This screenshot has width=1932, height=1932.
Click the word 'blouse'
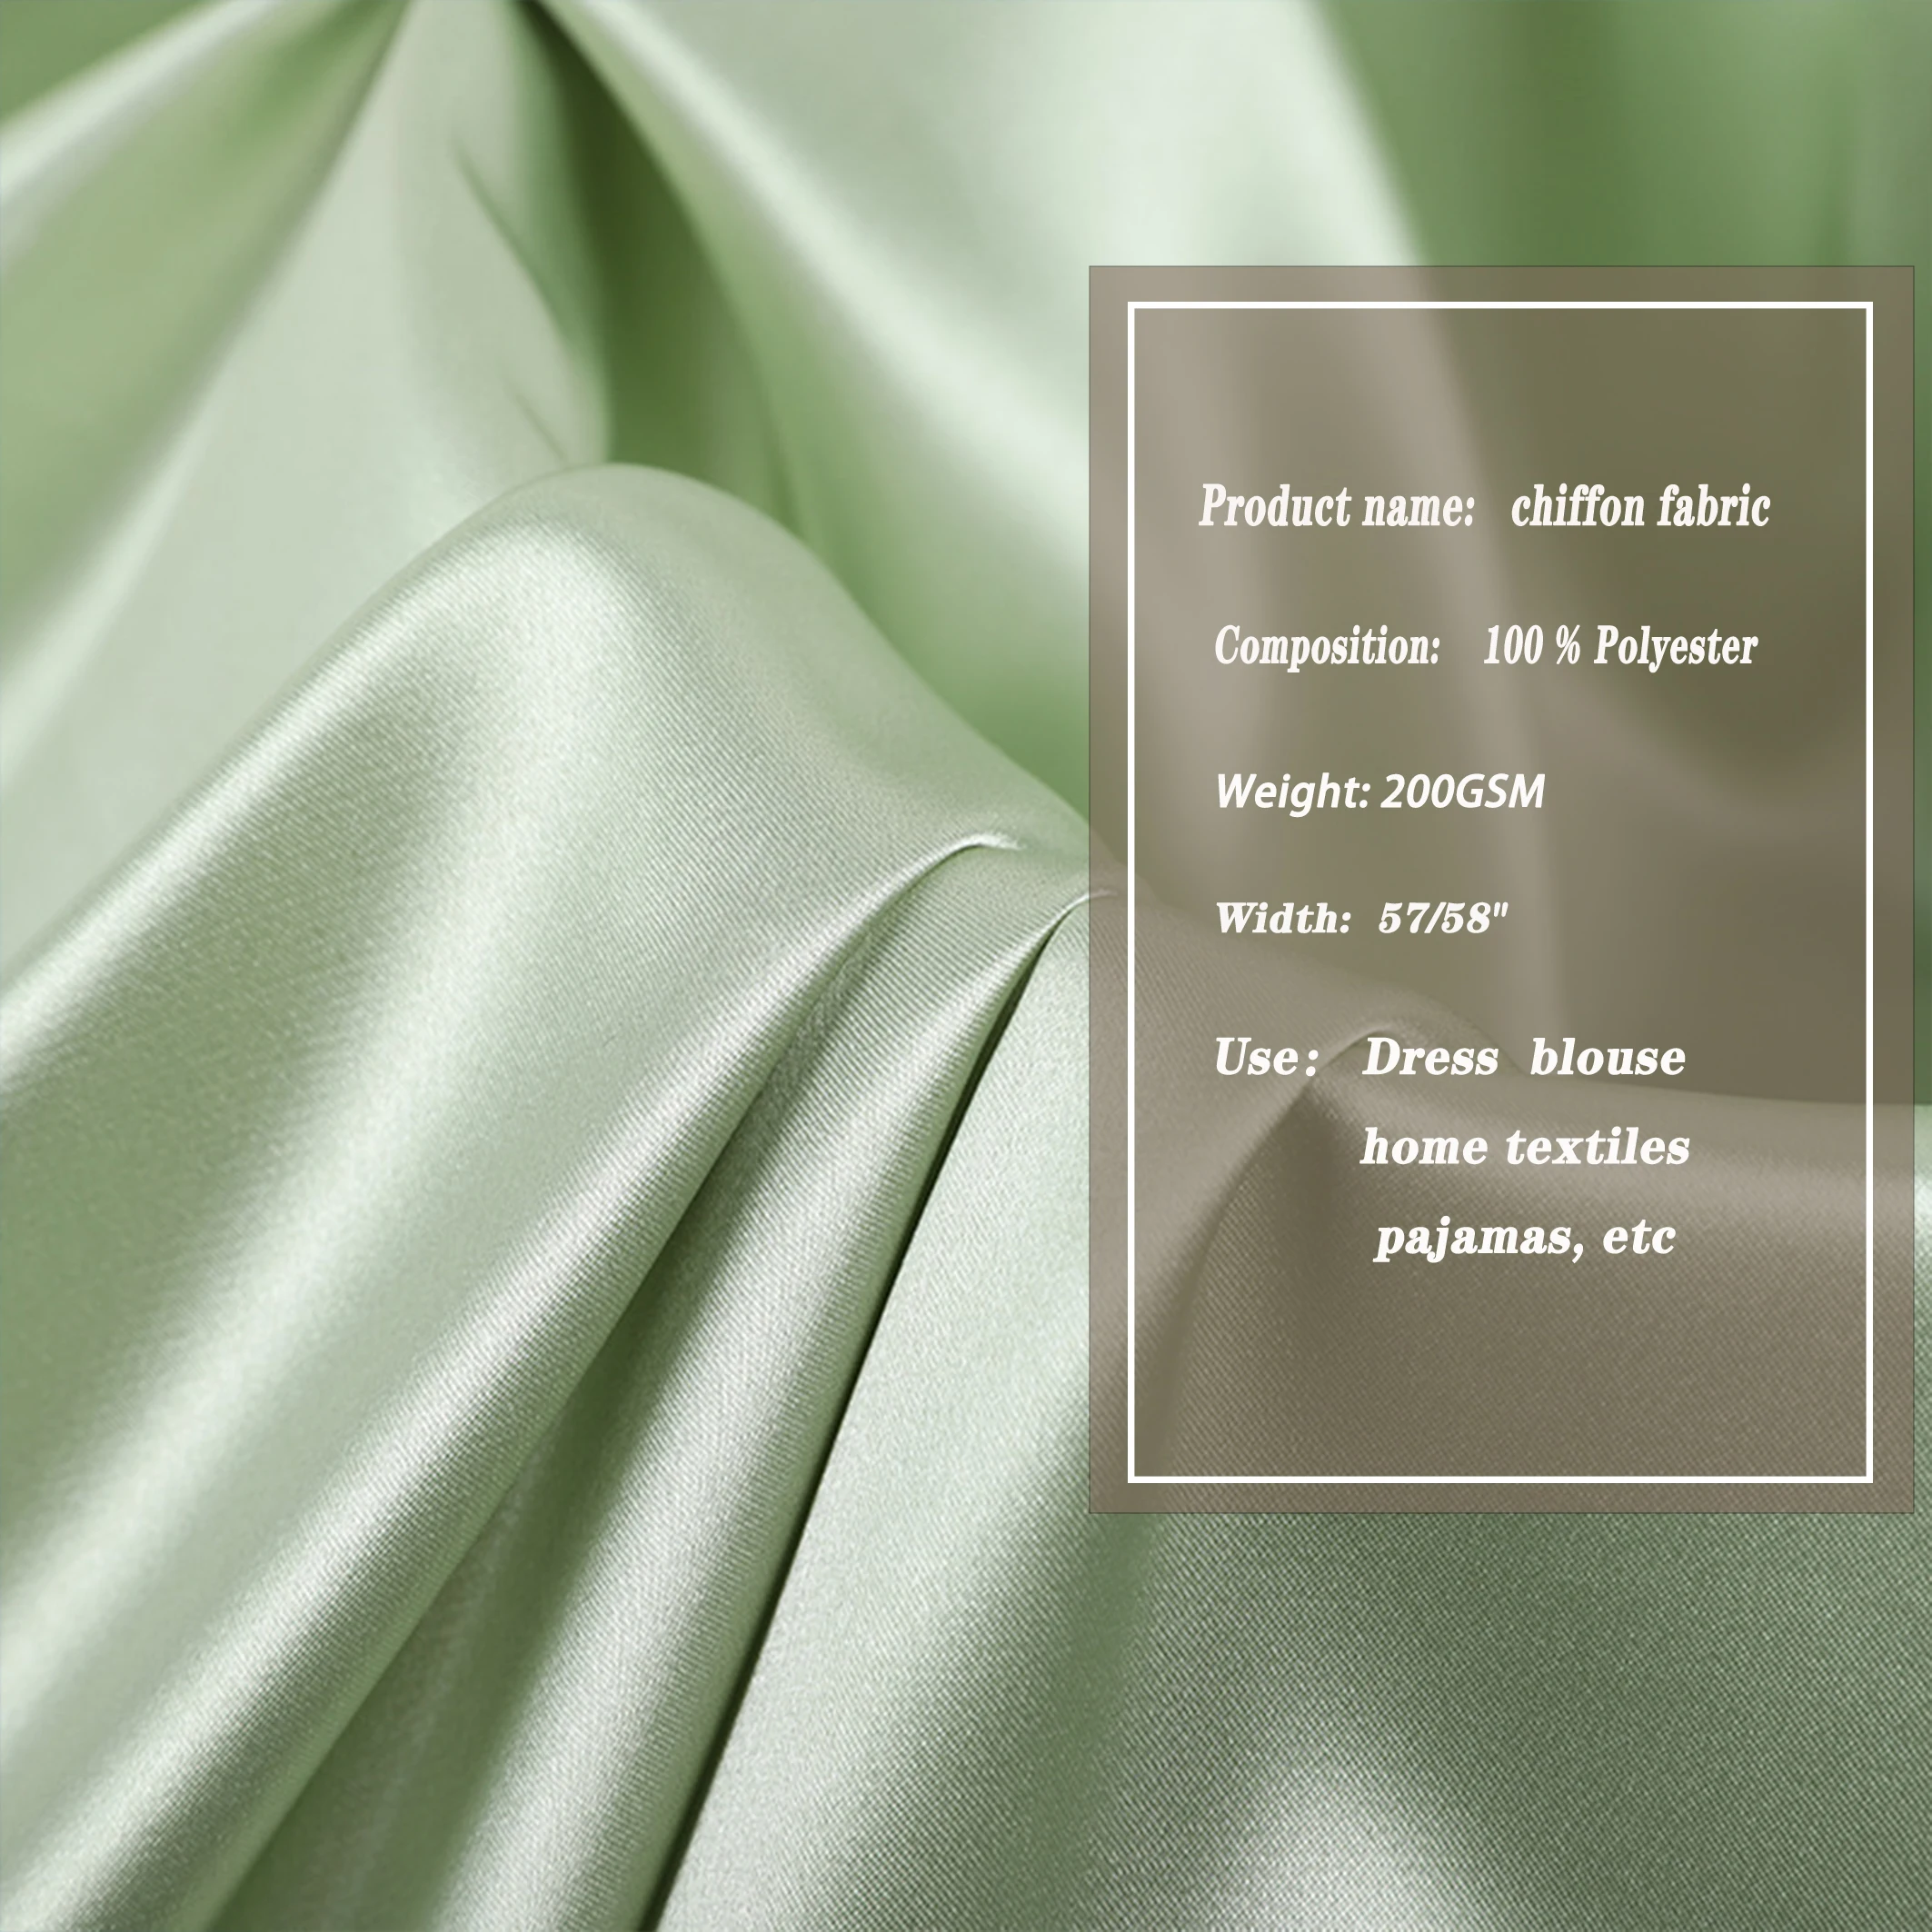1607,1058
